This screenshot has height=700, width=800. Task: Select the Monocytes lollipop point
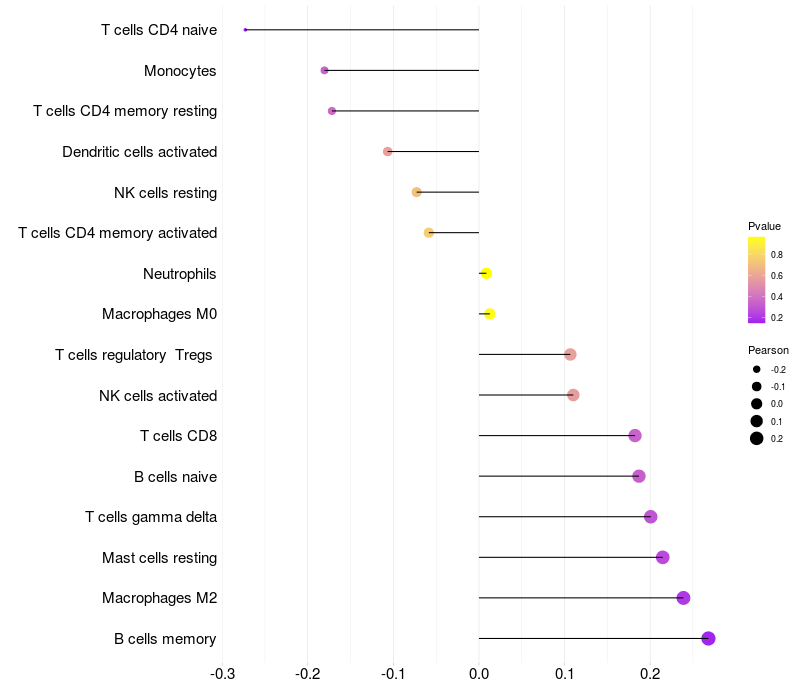(324, 70)
